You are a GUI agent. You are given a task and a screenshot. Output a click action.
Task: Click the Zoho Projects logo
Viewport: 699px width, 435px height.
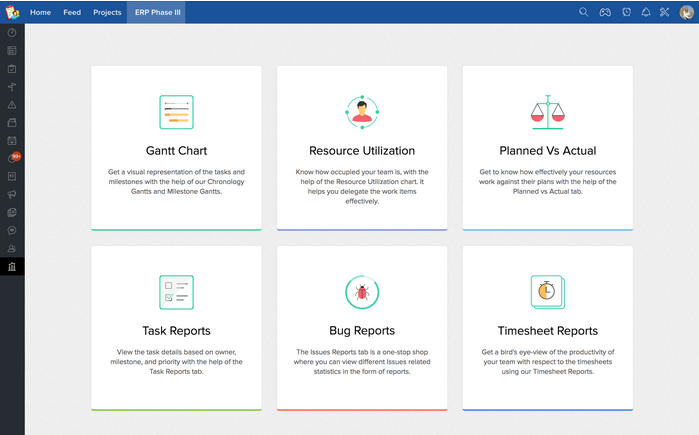tap(12, 12)
